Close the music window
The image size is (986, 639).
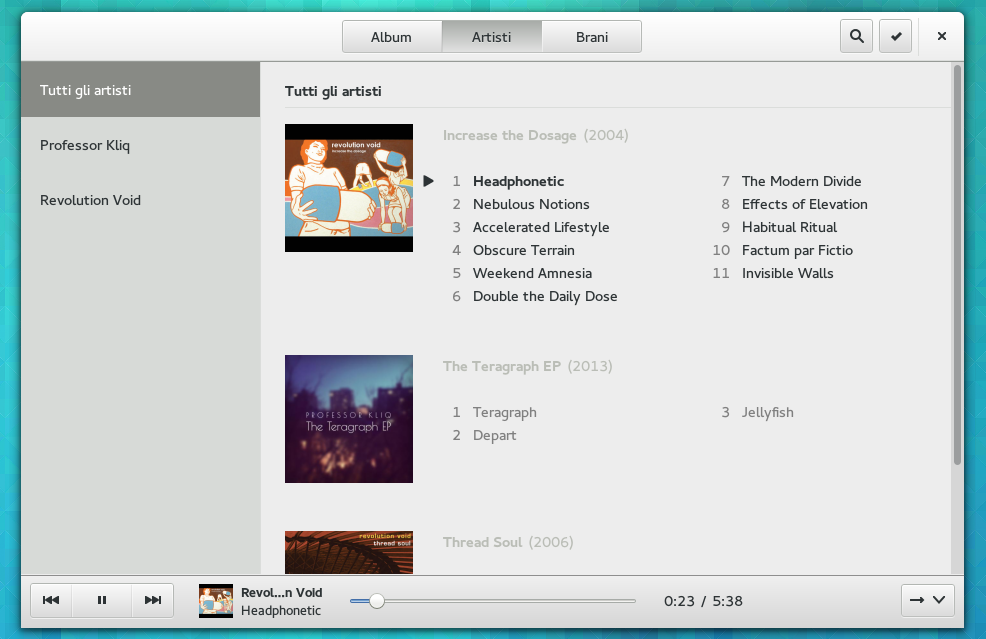tap(941, 36)
